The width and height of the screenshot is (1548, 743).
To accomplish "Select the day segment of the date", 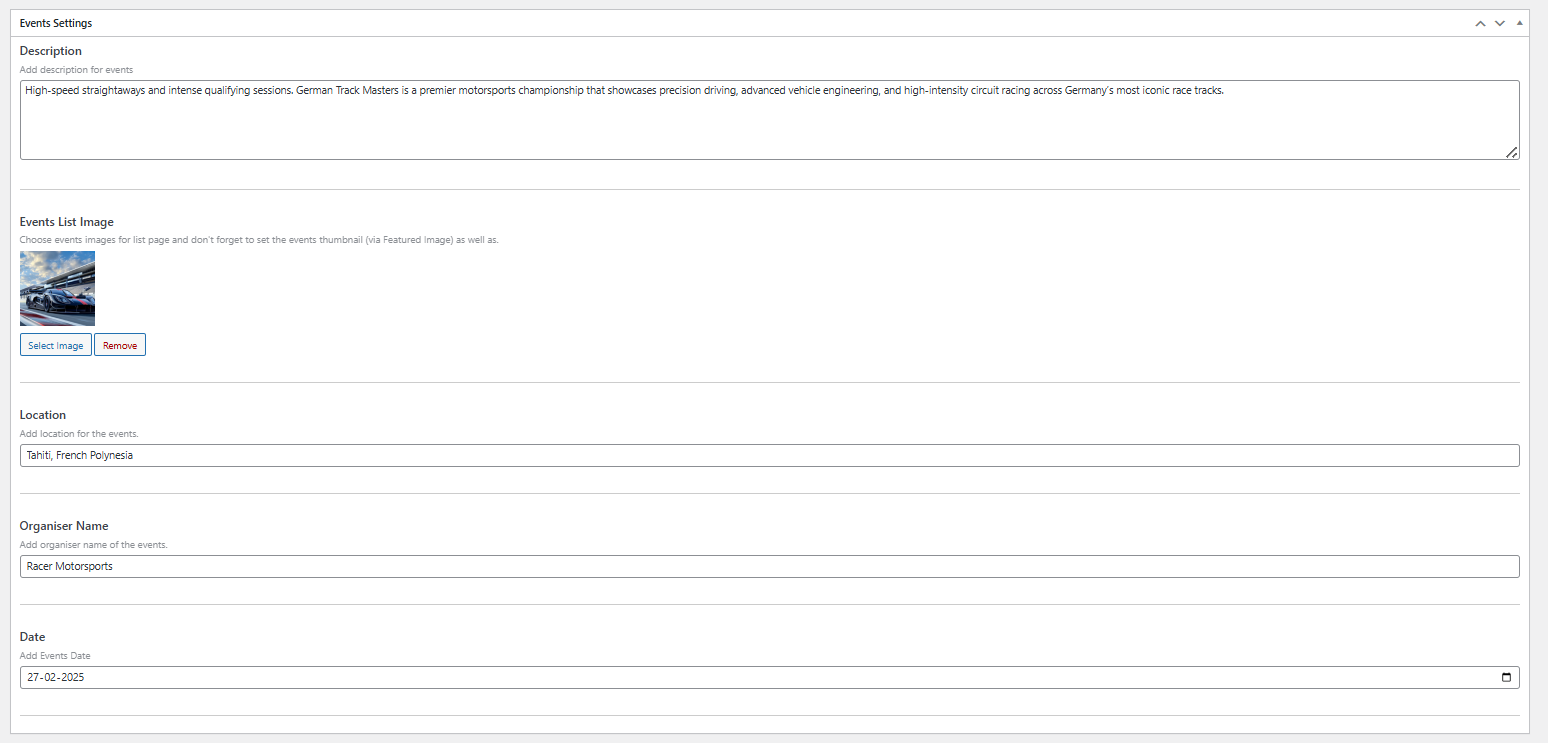I will [33, 678].
